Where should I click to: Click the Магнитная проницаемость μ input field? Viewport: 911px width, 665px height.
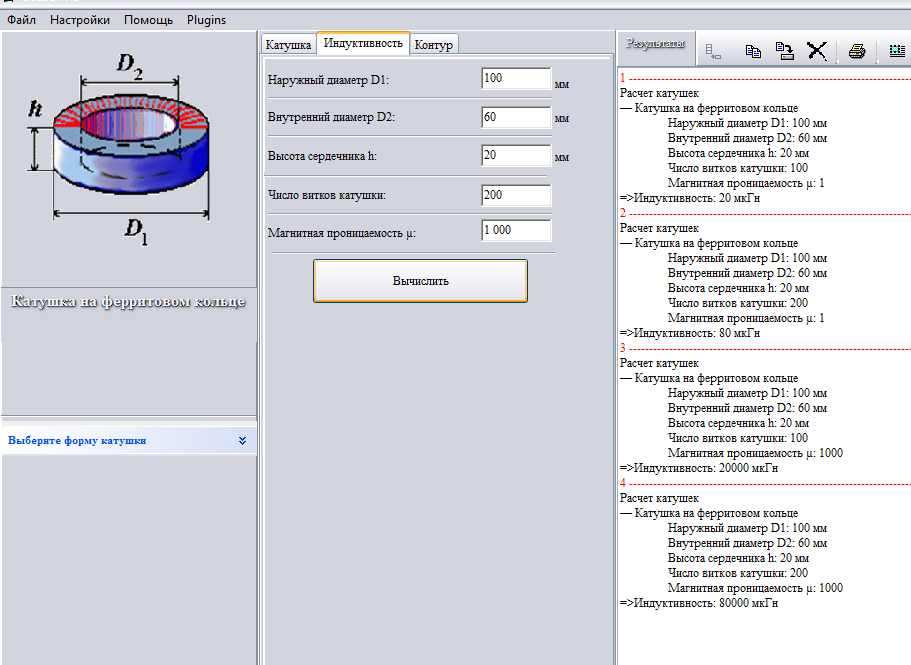coord(515,231)
